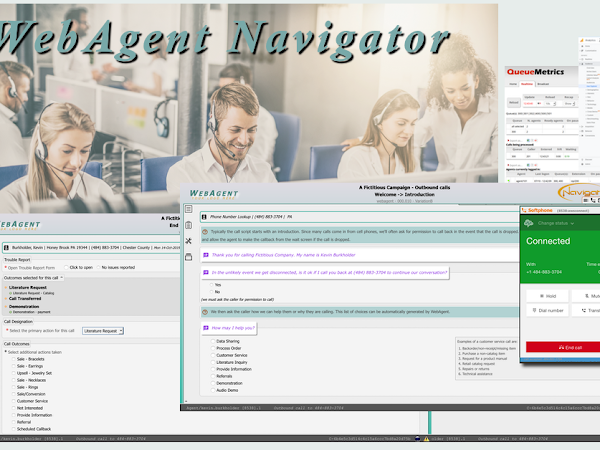The height and width of the screenshot is (450, 600).
Task: Check the 'Not Interested' outcome
Action: click(13, 408)
